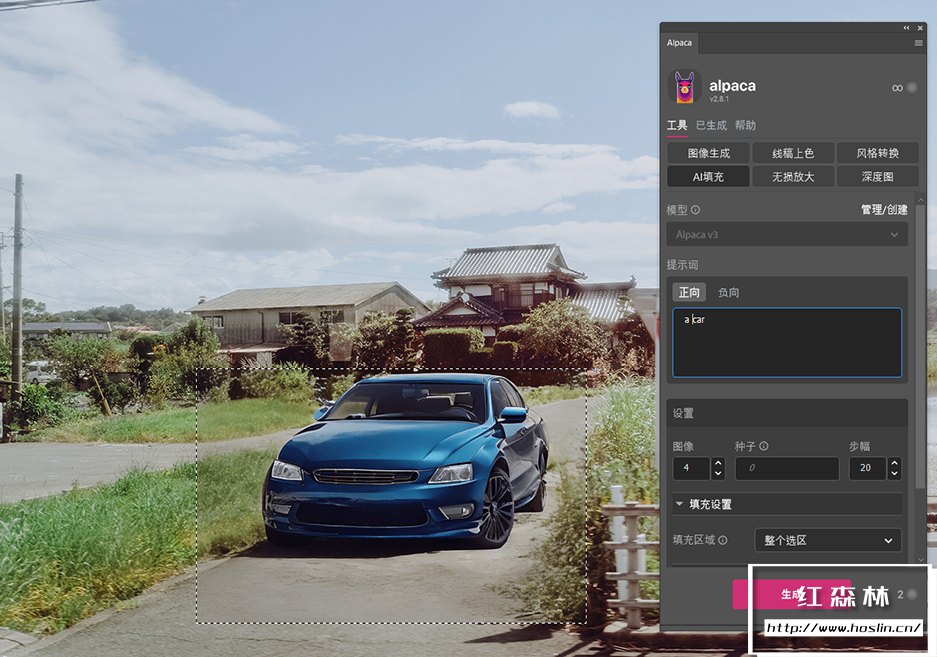The height and width of the screenshot is (657, 937).
Task: Decrease the 图像 count stepper
Action: 718,473
